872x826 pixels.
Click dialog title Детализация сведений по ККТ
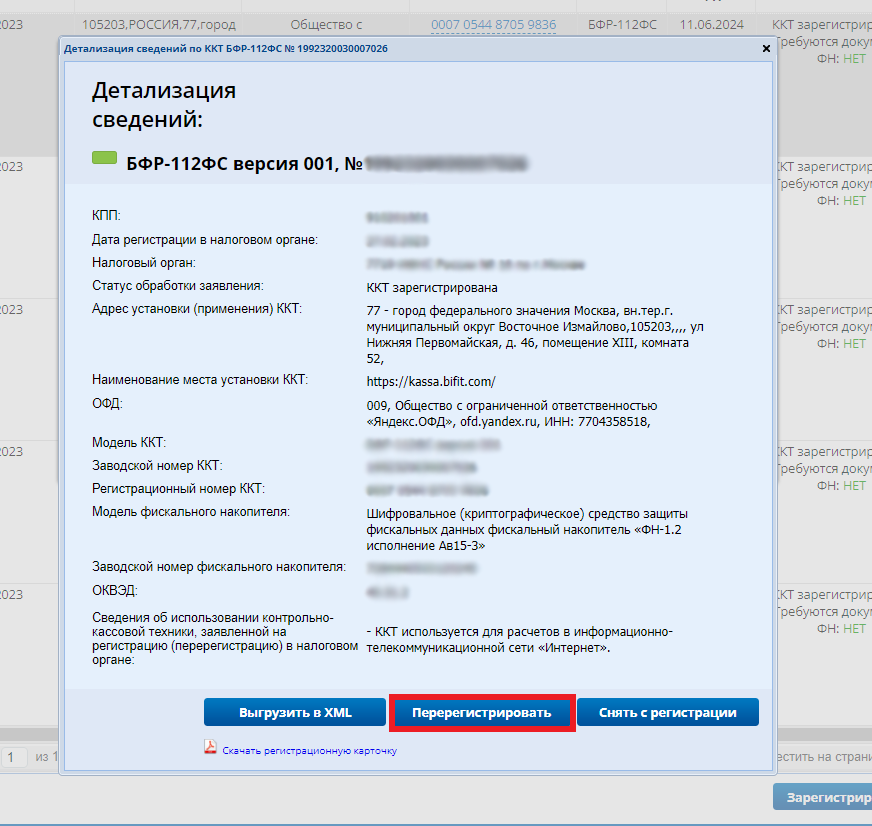tap(225, 48)
